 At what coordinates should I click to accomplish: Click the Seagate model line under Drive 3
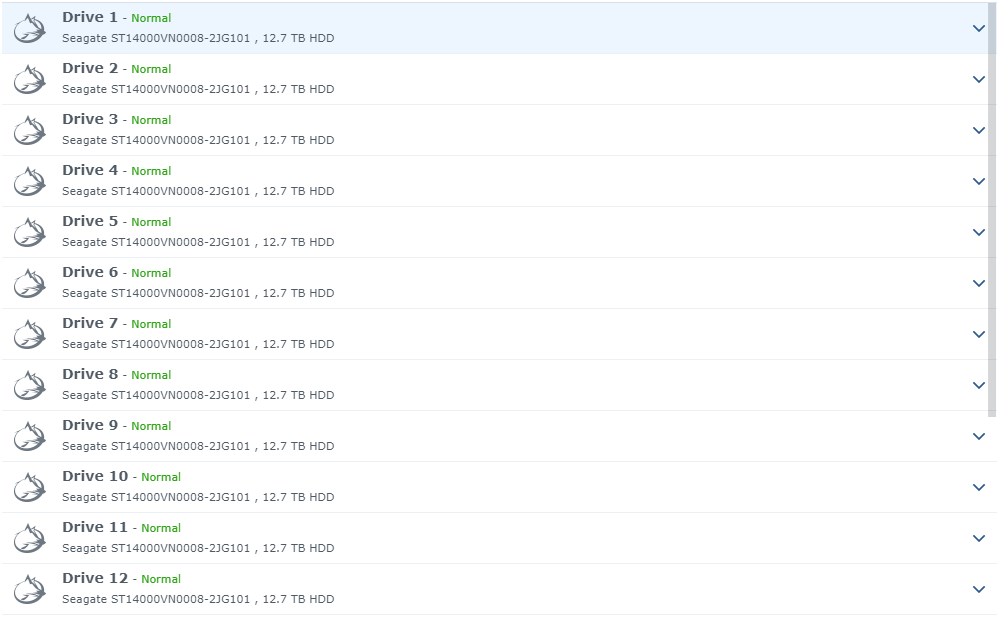(198, 140)
